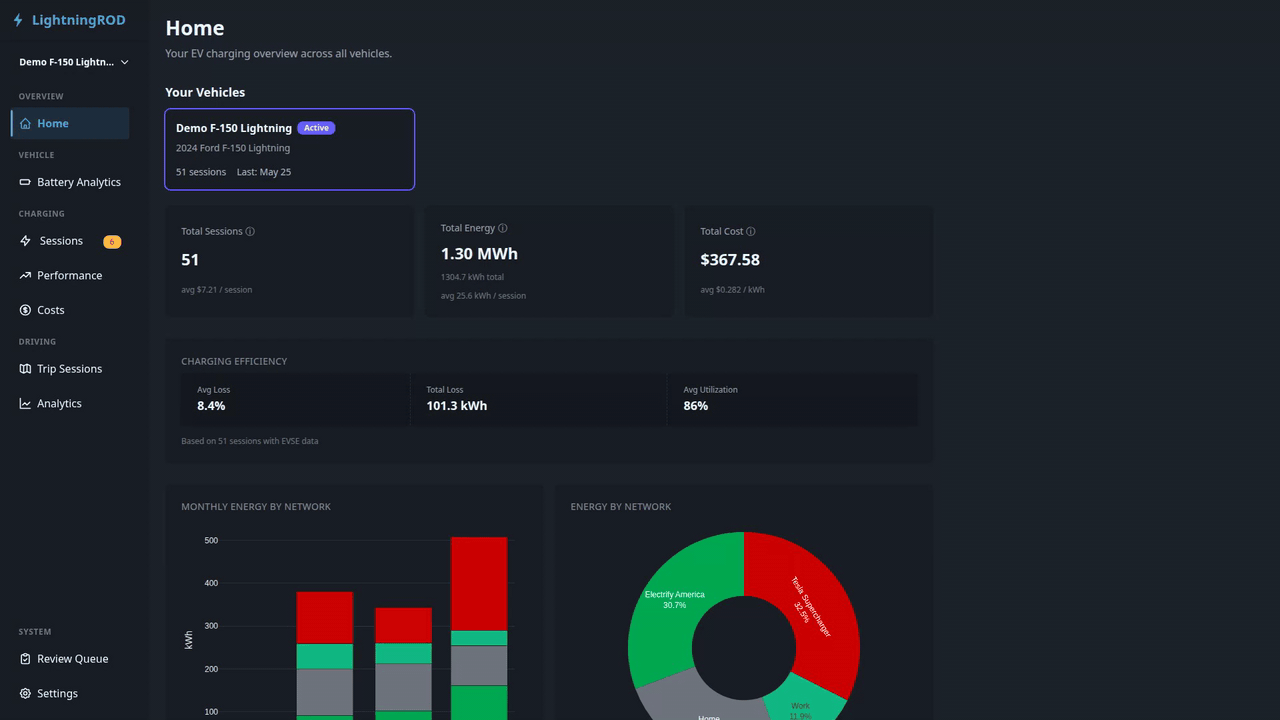Image resolution: width=1280 pixels, height=720 pixels.
Task: Click the info icon beside Total Cost
Action: coord(751,231)
